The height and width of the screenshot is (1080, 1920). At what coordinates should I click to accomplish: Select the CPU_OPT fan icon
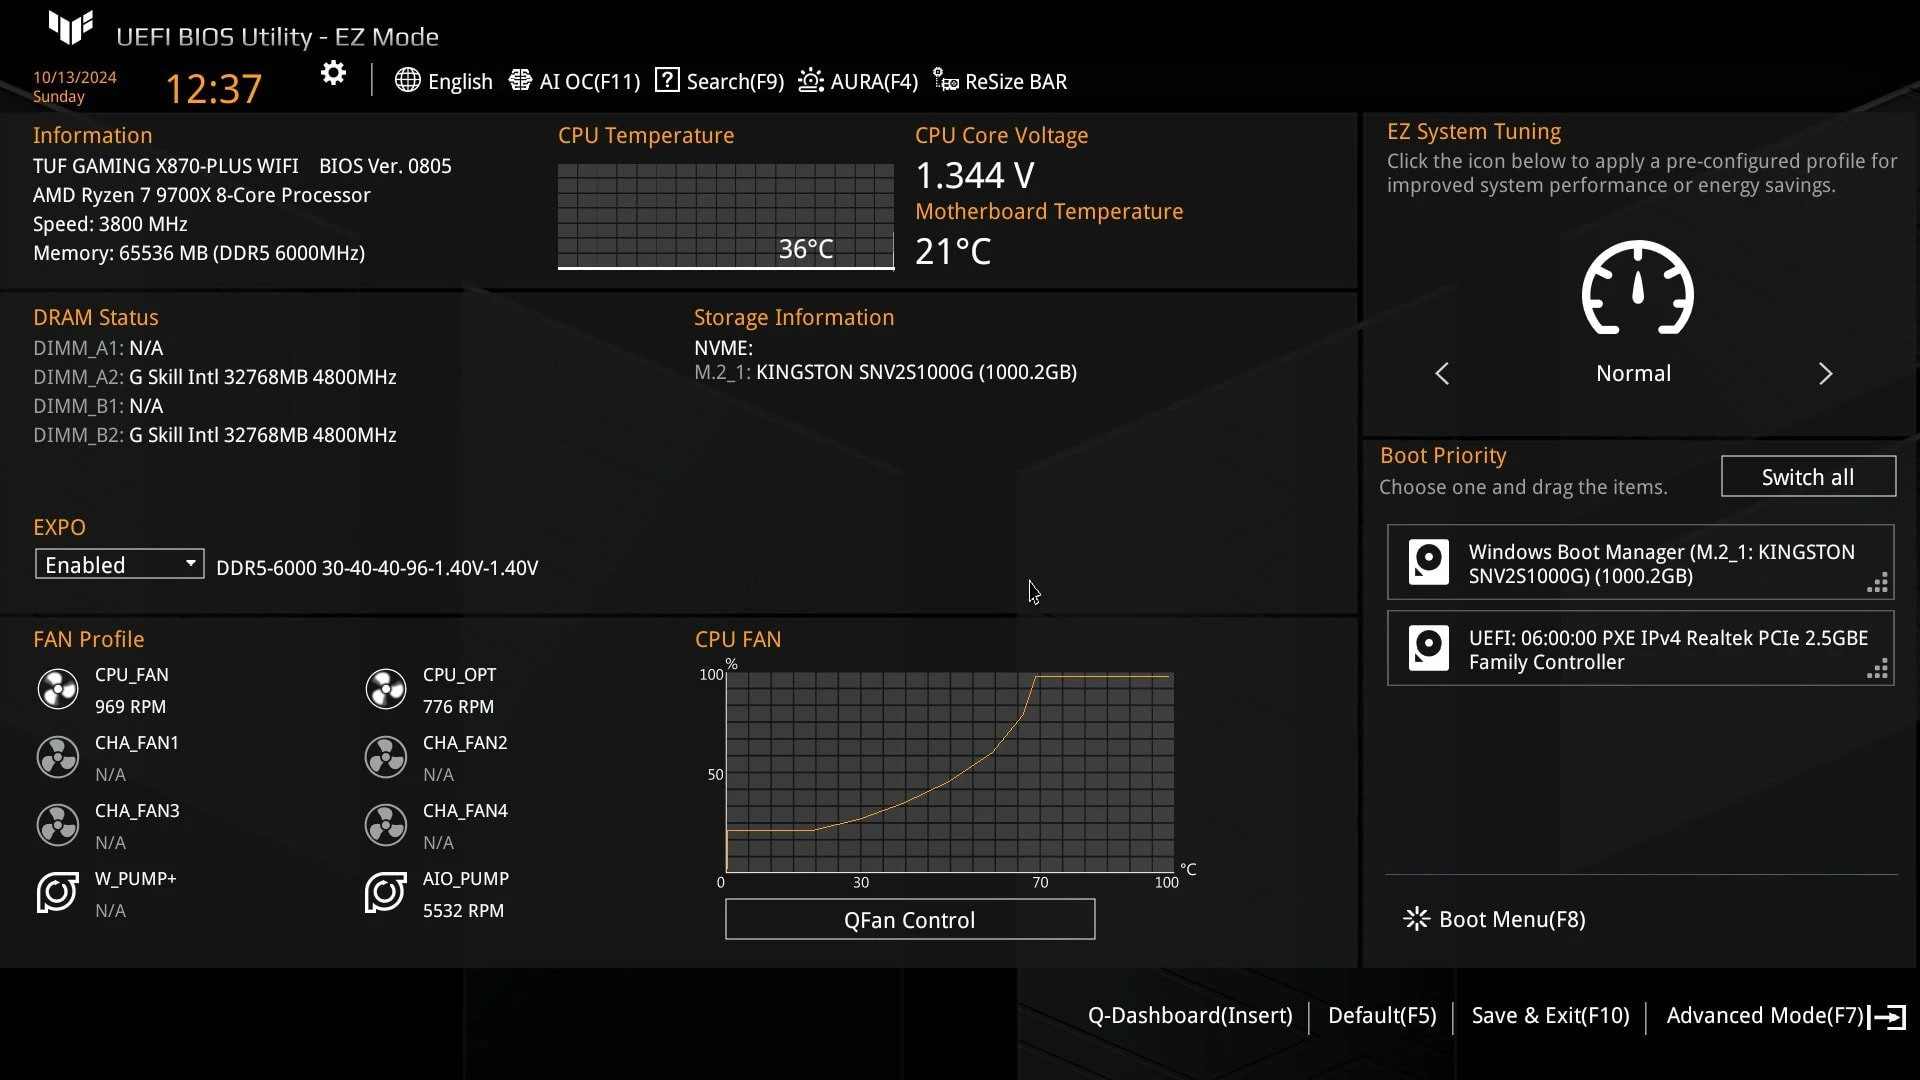(386, 689)
